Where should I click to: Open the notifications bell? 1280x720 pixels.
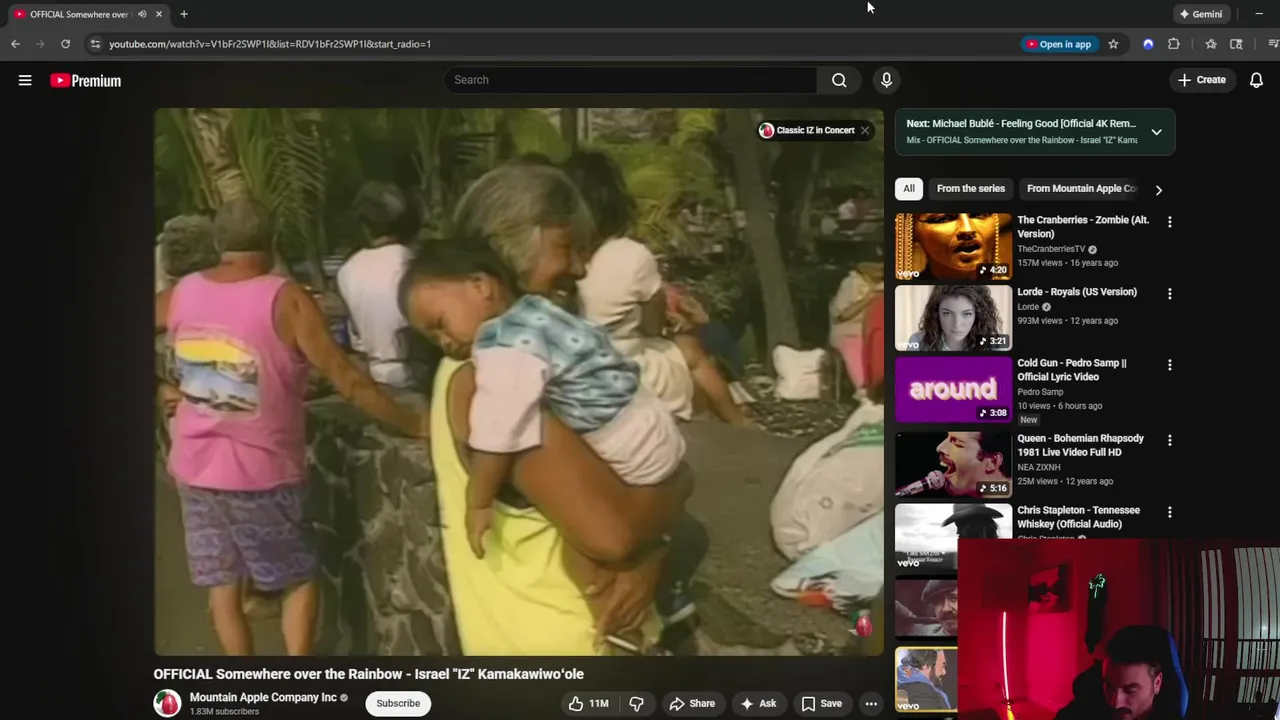pyautogui.click(x=1256, y=80)
